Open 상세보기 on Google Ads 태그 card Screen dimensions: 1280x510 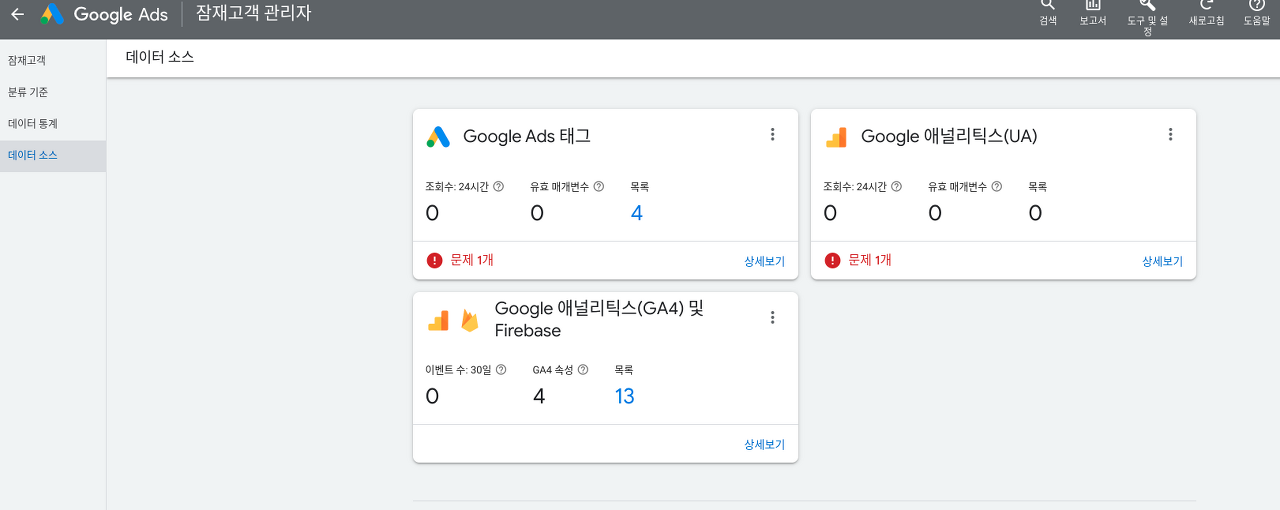tap(764, 261)
